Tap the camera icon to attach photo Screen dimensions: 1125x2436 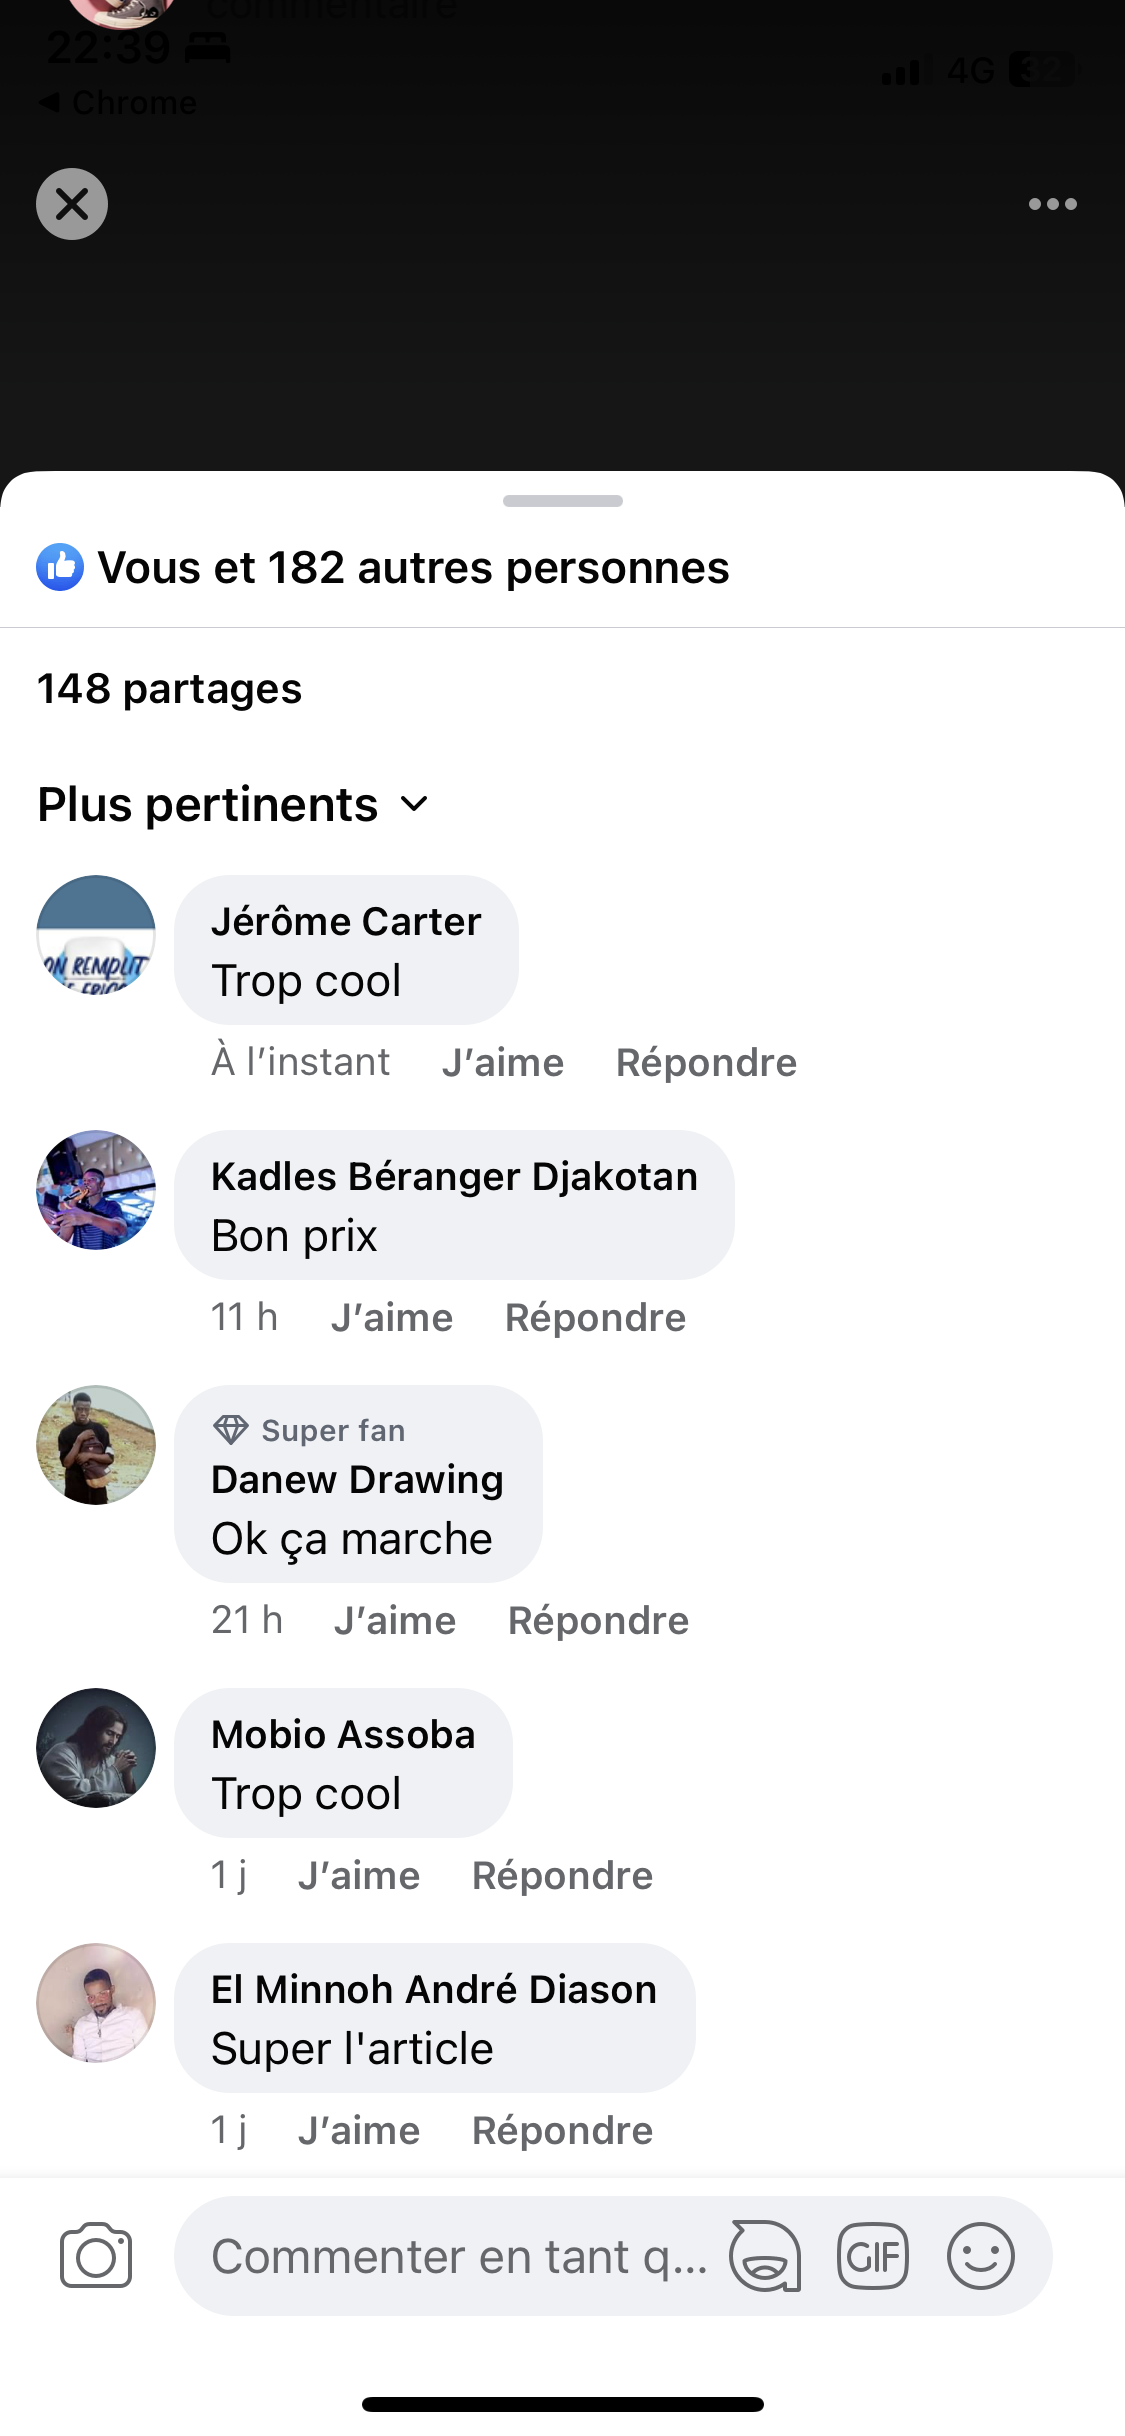[x=96, y=2256]
